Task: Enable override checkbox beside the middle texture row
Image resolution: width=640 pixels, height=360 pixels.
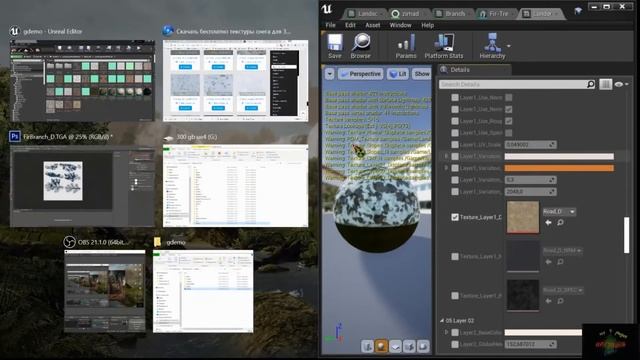Action: click(455, 256)
